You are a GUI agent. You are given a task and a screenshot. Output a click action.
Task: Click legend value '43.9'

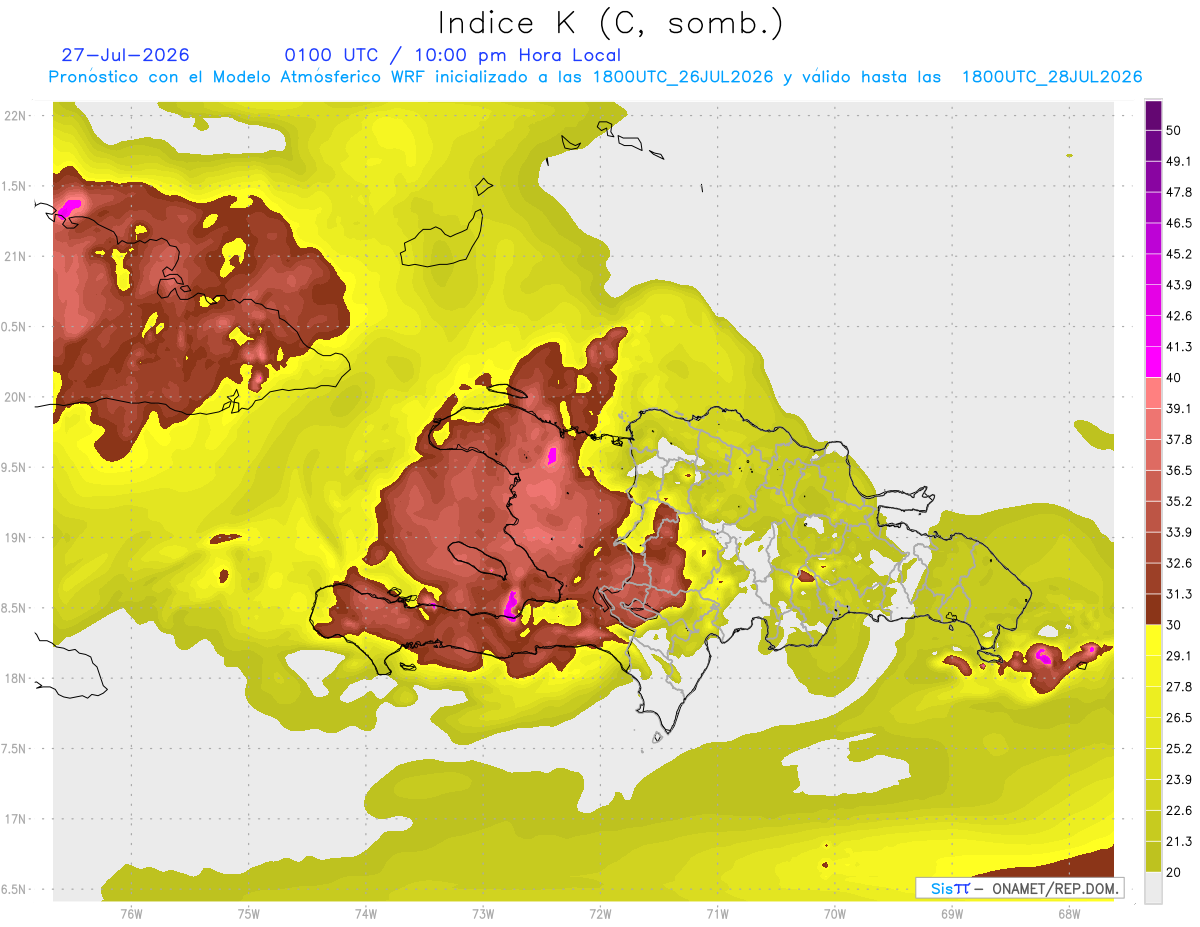click(1179, 285)
